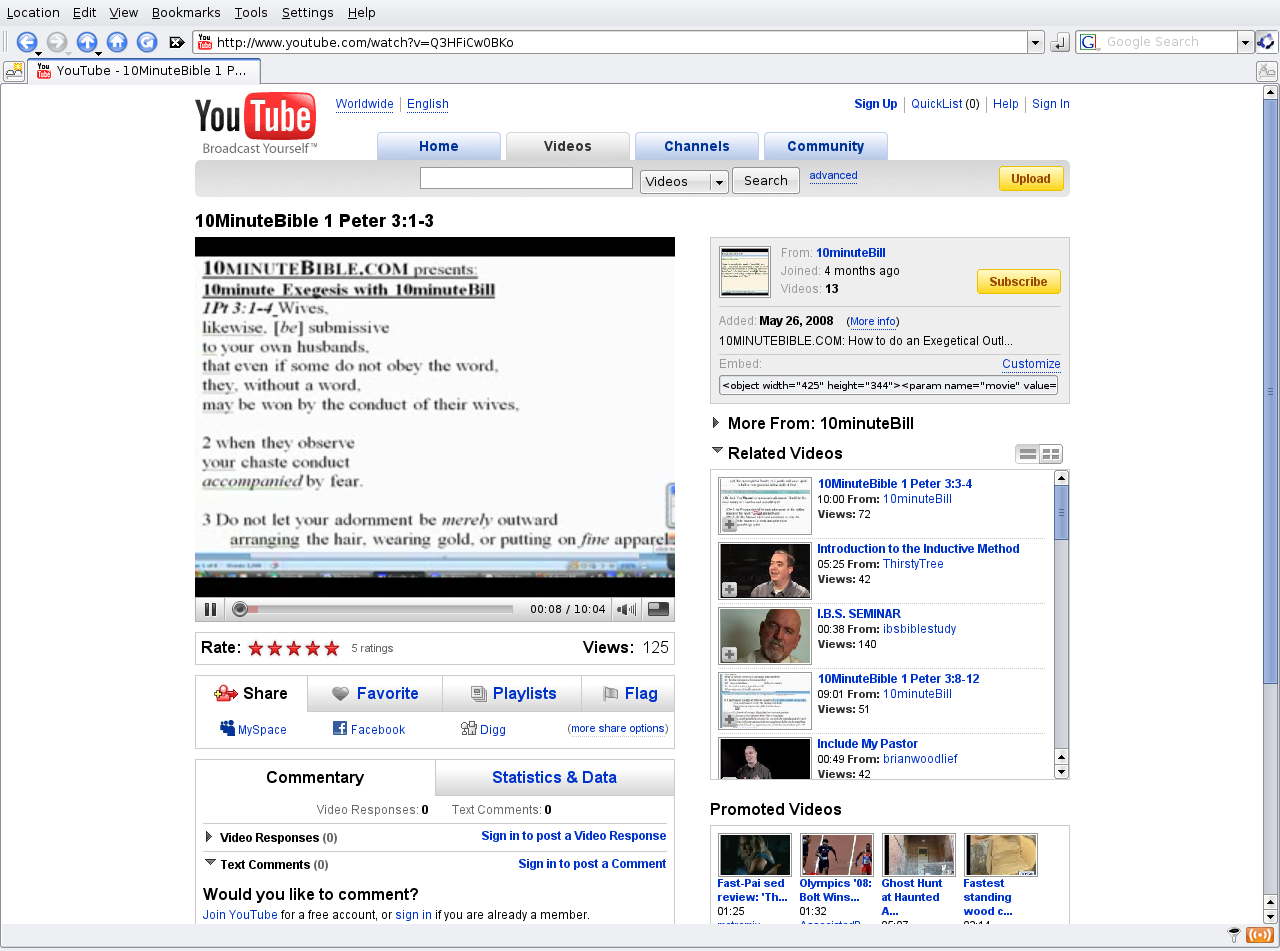The width and height of the screenshot is (1280, 951).
Task: Click the RSS feed icon in status bar
Action: point(1262,936)
